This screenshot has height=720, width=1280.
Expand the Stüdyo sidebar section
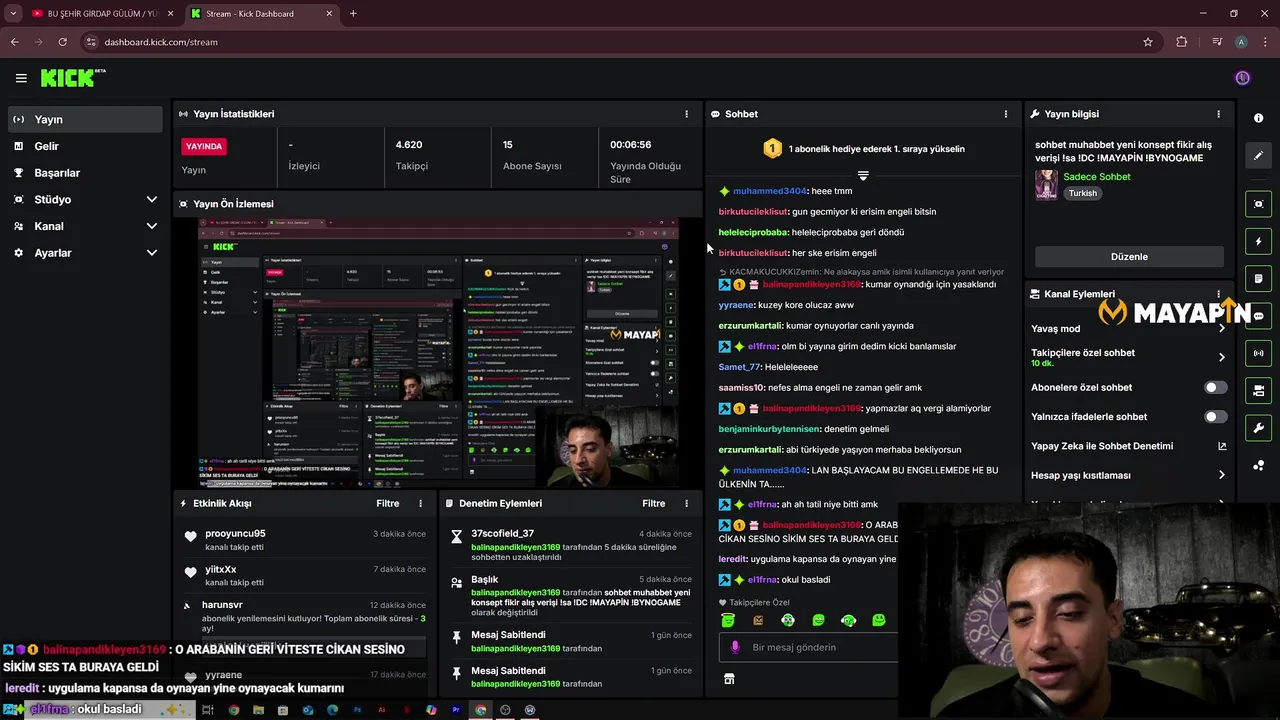click(152, 200)
